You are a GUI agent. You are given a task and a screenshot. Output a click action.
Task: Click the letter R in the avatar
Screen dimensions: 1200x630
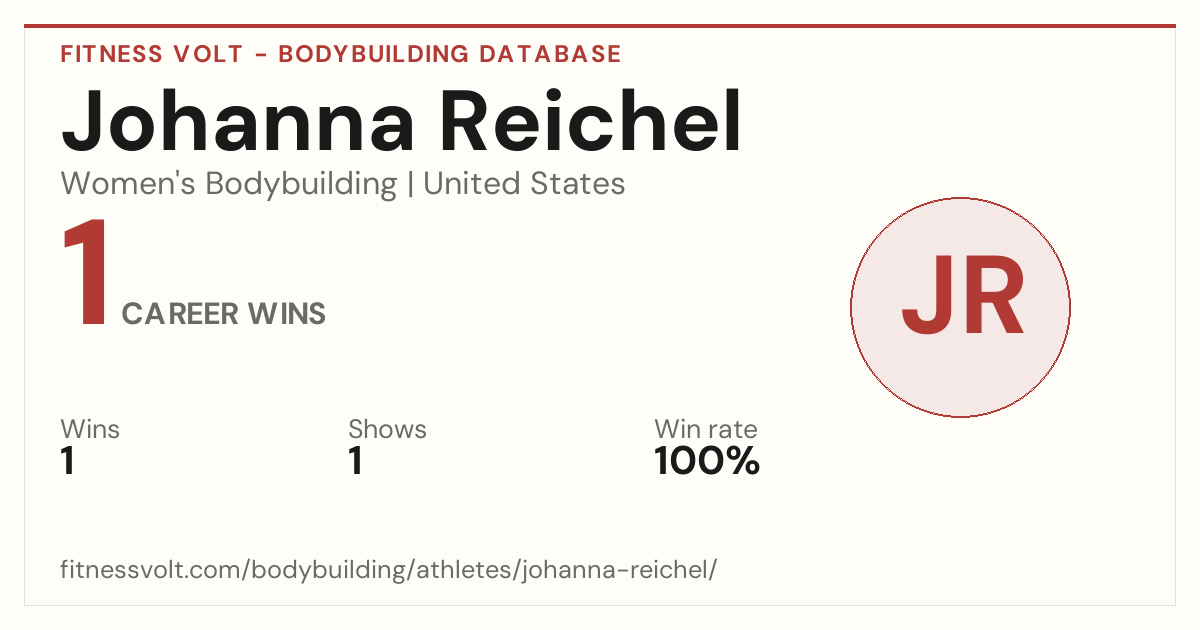click(992, 298)
